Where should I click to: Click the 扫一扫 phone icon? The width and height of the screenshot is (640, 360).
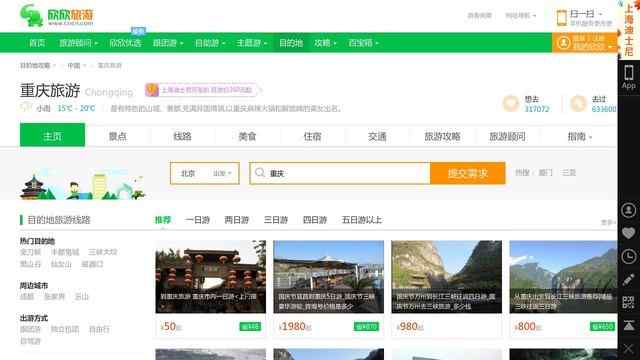(562, 18)
